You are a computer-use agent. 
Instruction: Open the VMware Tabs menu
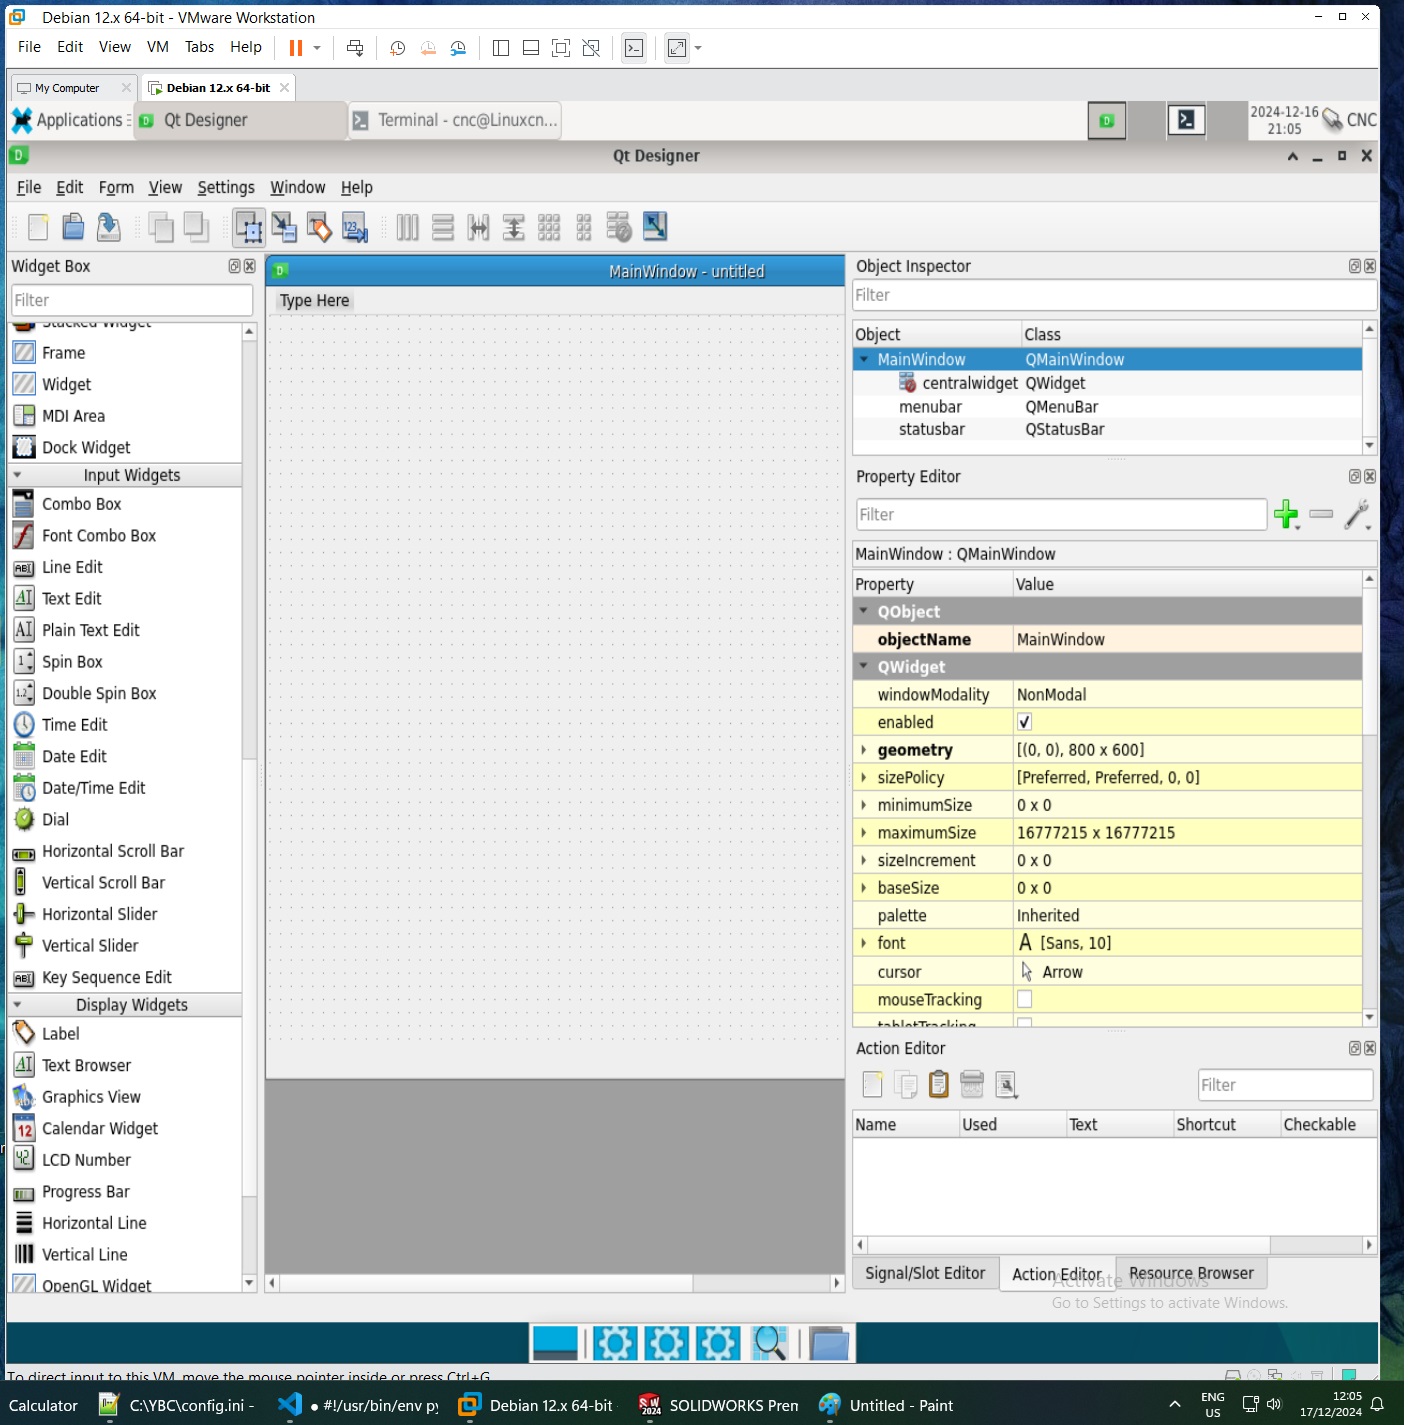point(199,47)
